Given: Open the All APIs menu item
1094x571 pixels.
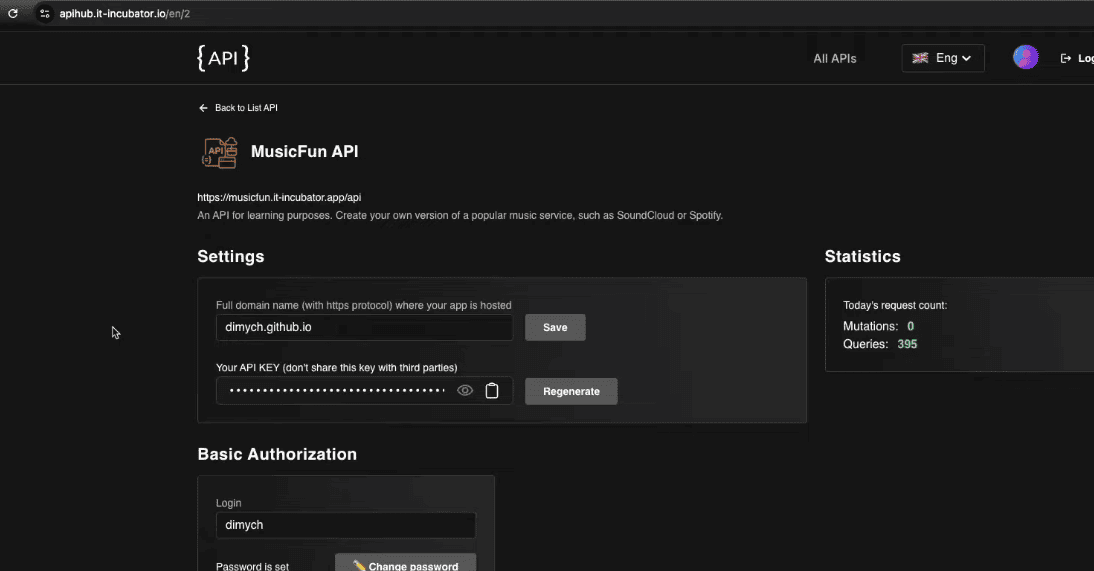Looking at the screenshot, I should click(834, 59).
